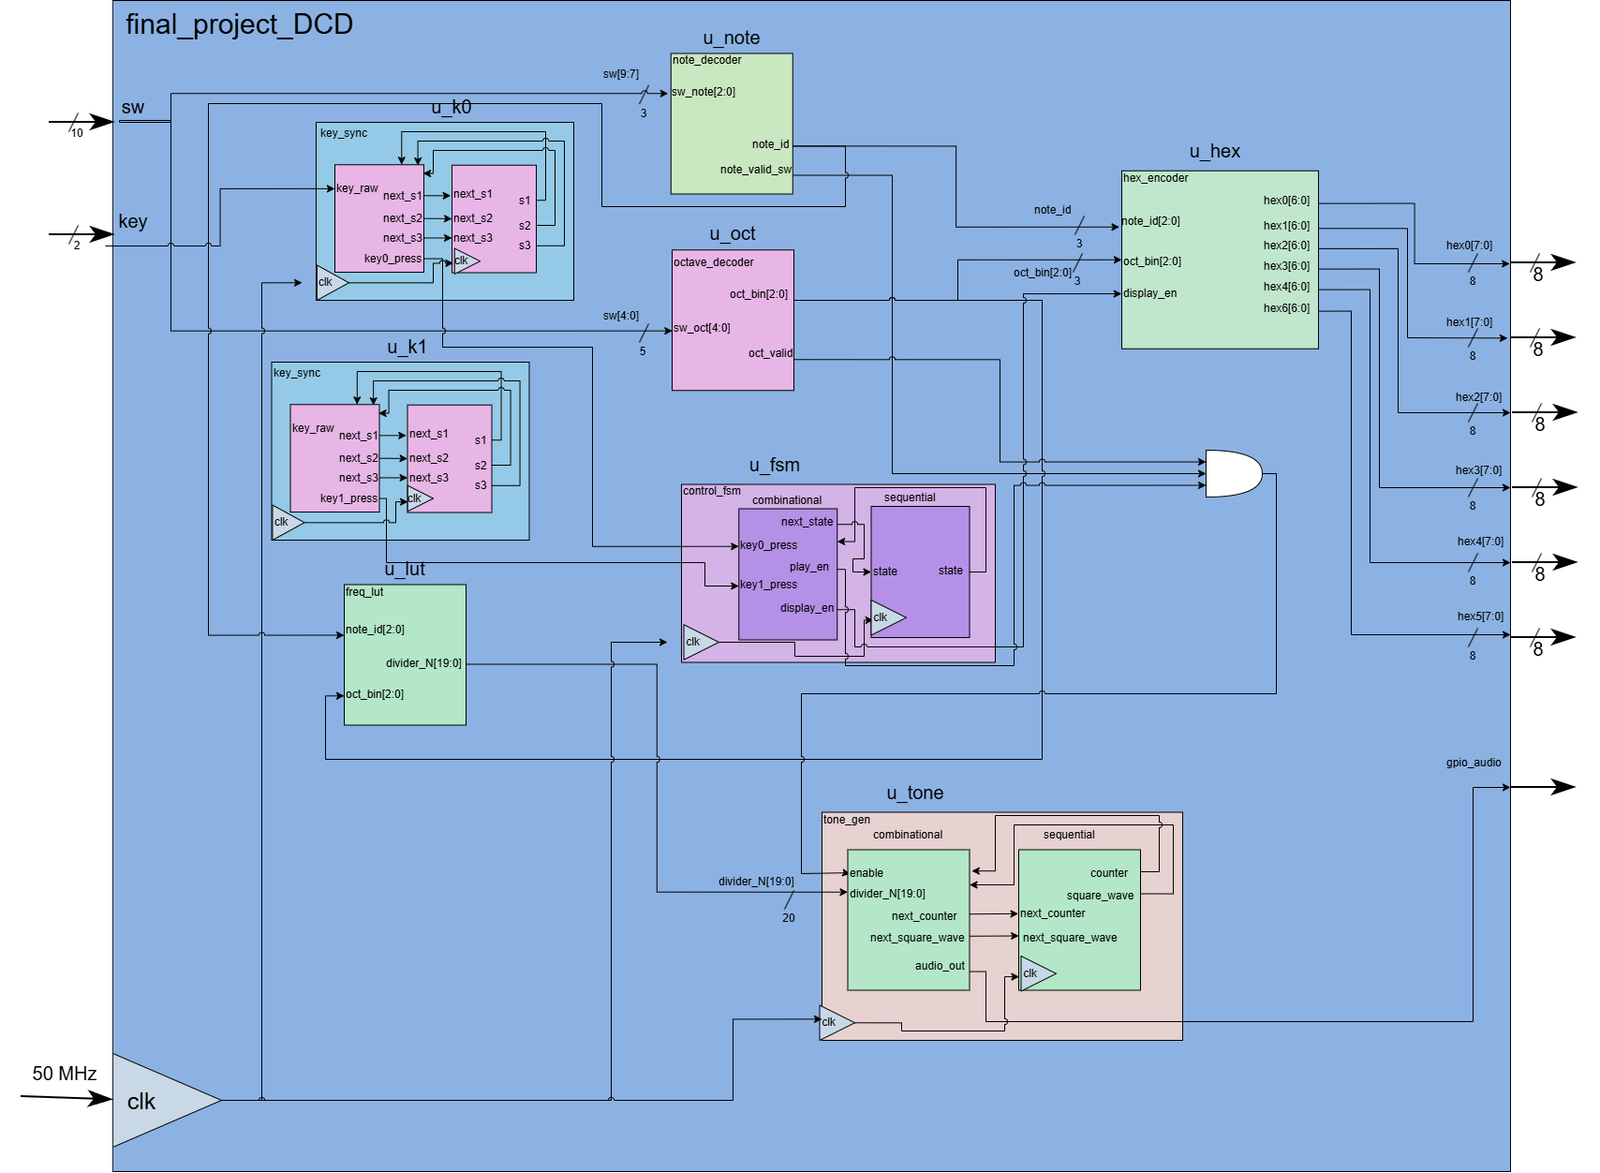The height and width of the screenshot is (1173, 1600).
Task: Click the u_k0 instance label
Action: click(451, 107)
